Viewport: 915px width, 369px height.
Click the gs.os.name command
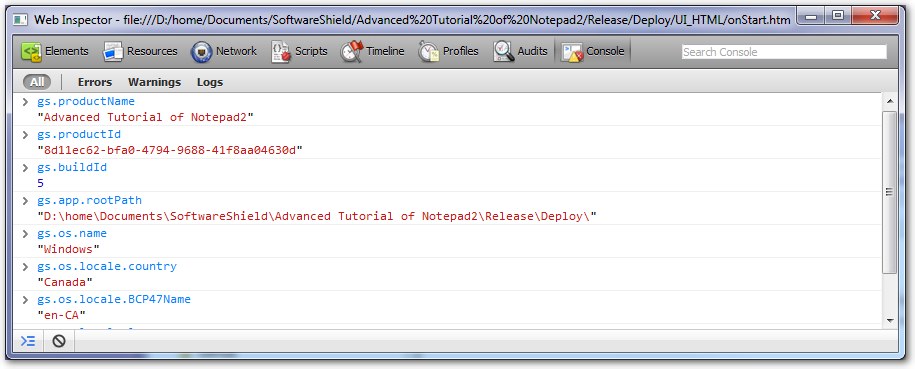tap(72, 234)
